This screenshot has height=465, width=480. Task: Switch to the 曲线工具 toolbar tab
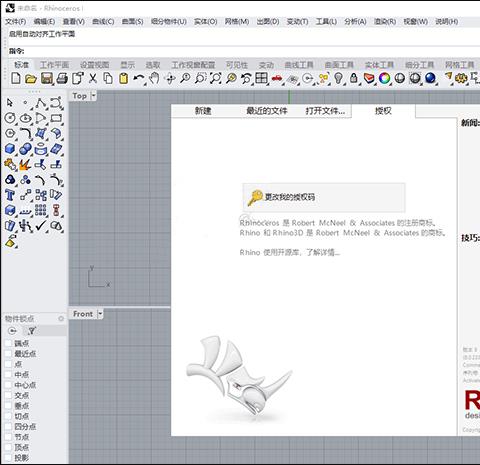299,65
